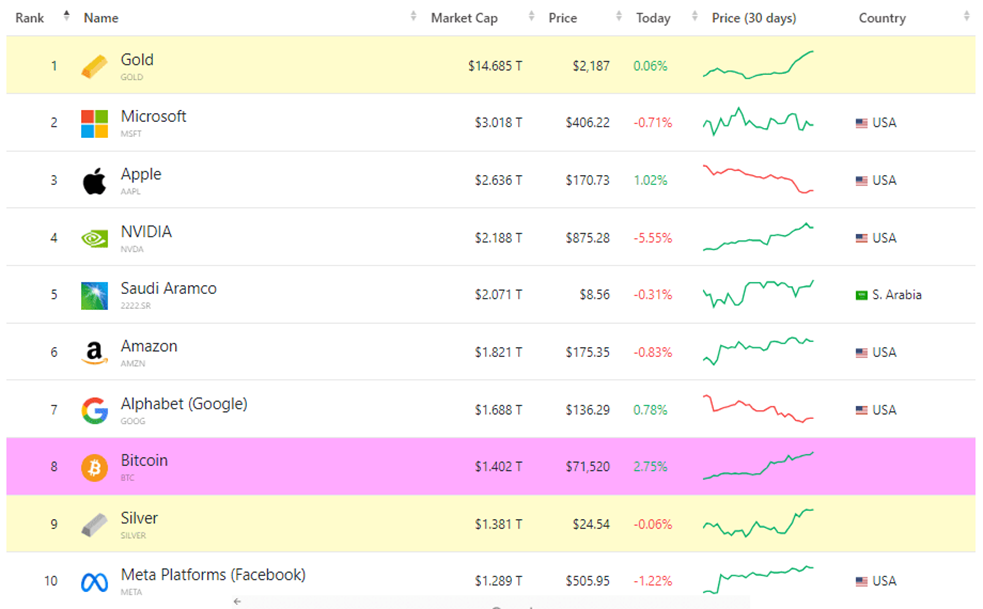Click the Price (30 days) header
983x609 pixels.
coord(754,18)
